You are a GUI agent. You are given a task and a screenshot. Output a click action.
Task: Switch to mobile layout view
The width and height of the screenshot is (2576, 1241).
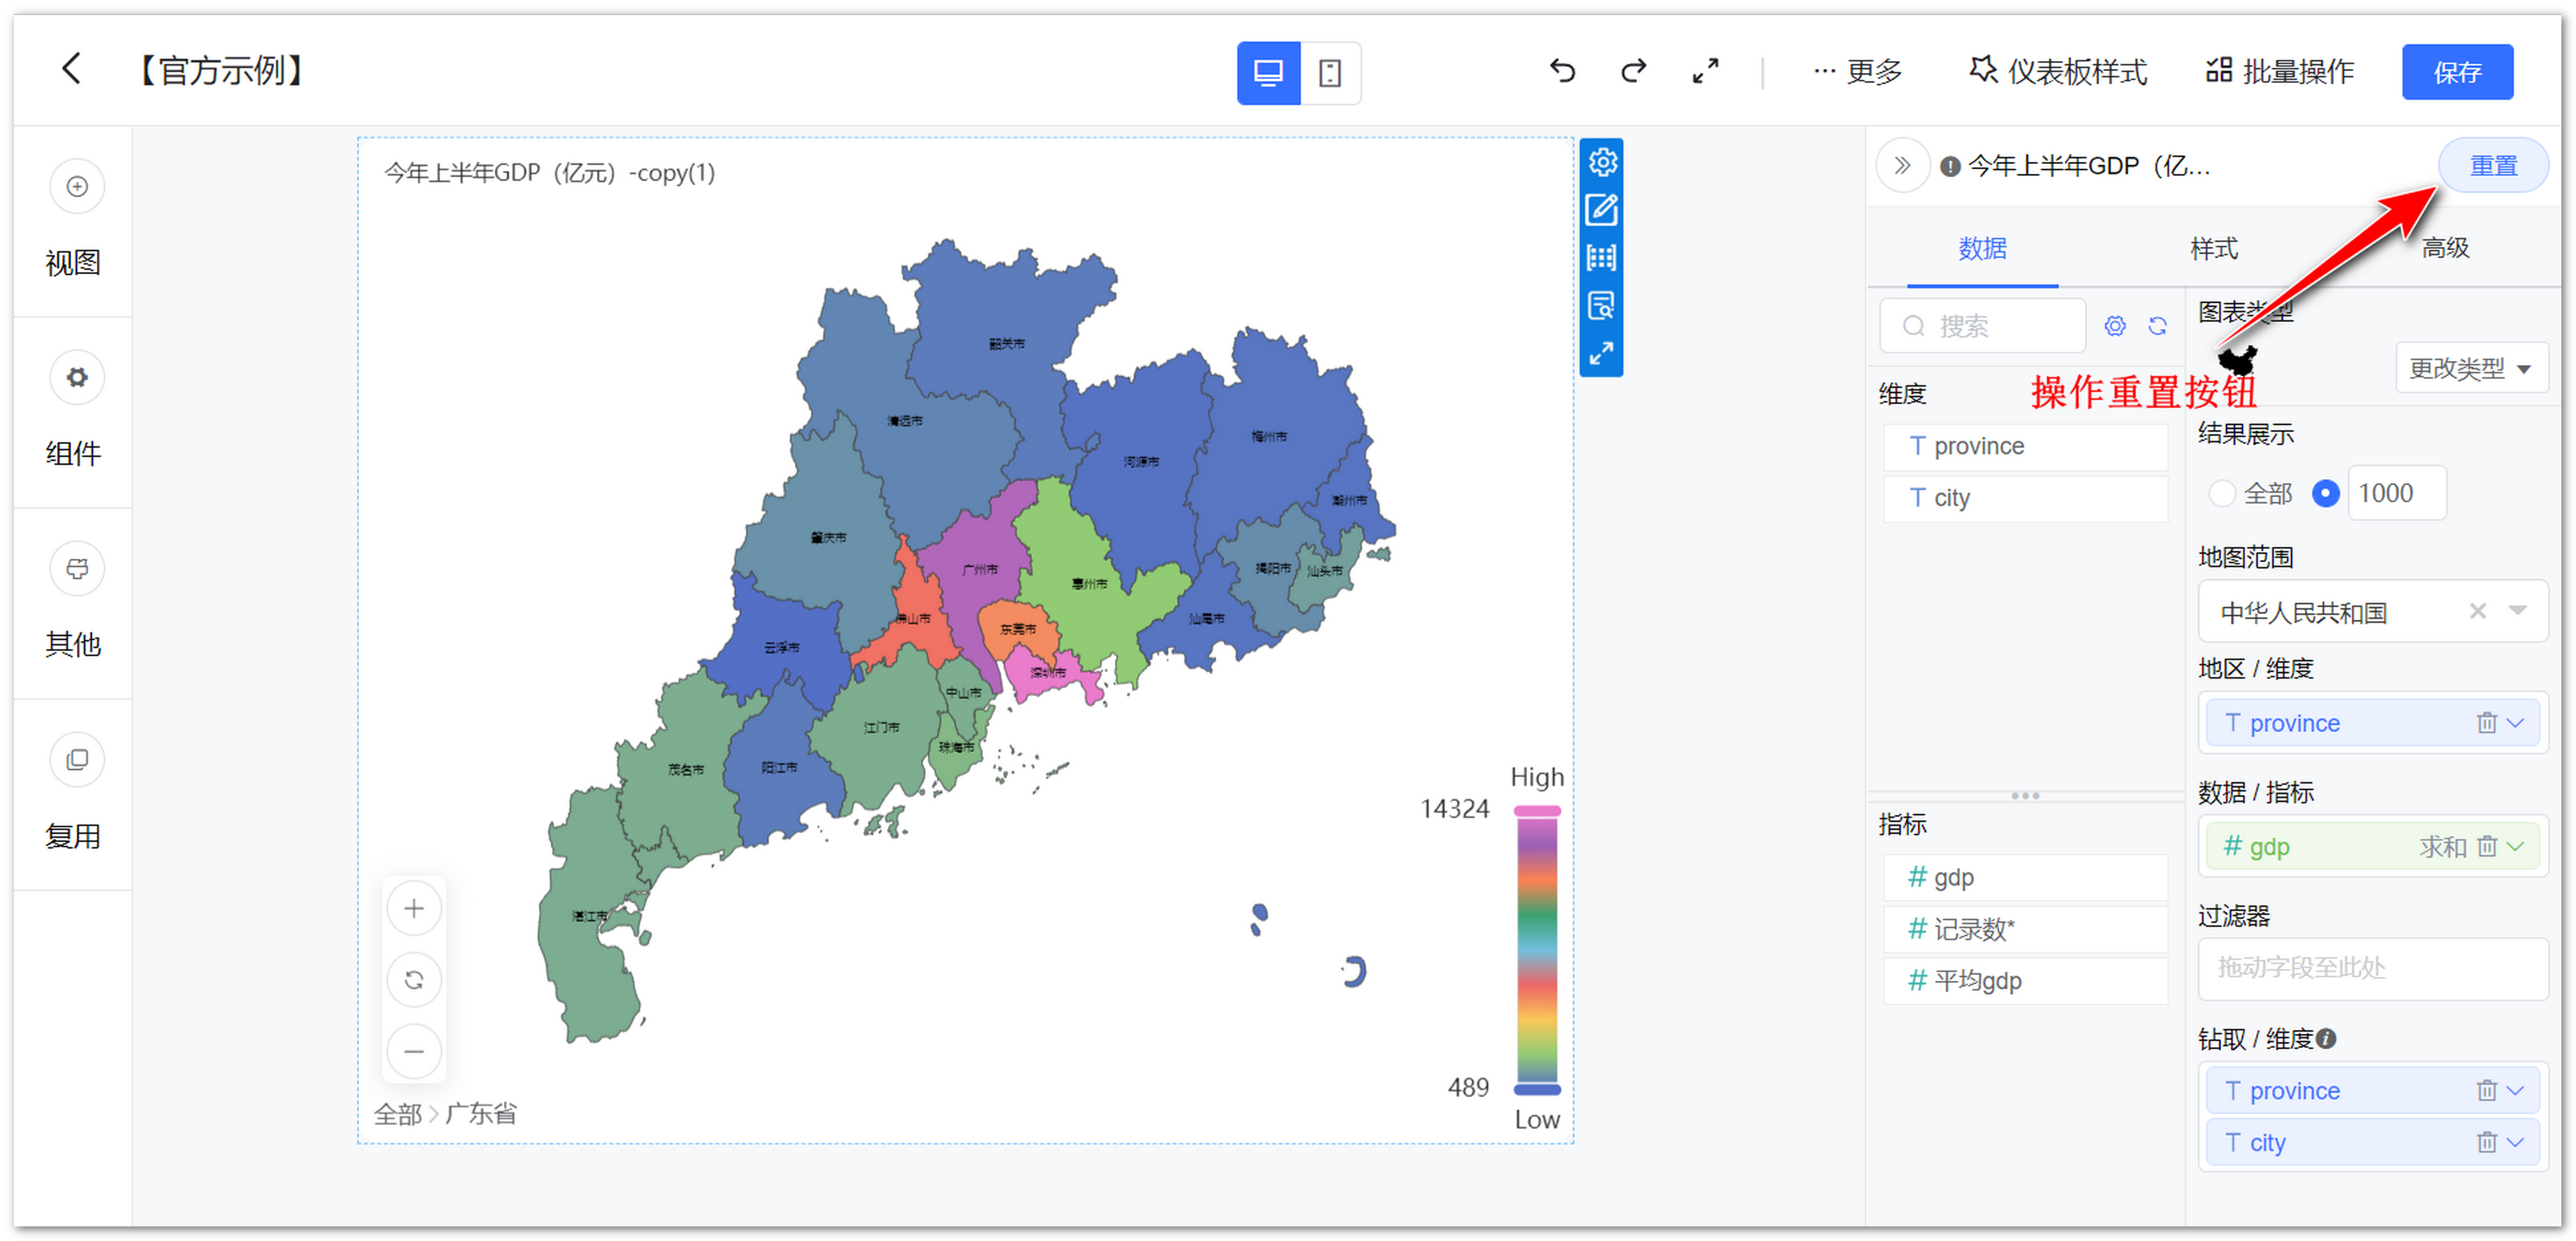(x=1330, y=73)
